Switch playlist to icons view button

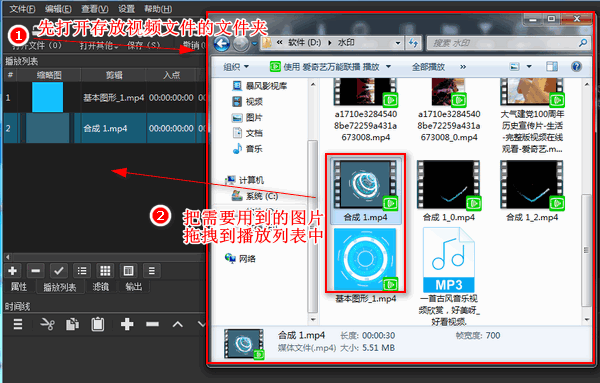click(x=128, y=271)
